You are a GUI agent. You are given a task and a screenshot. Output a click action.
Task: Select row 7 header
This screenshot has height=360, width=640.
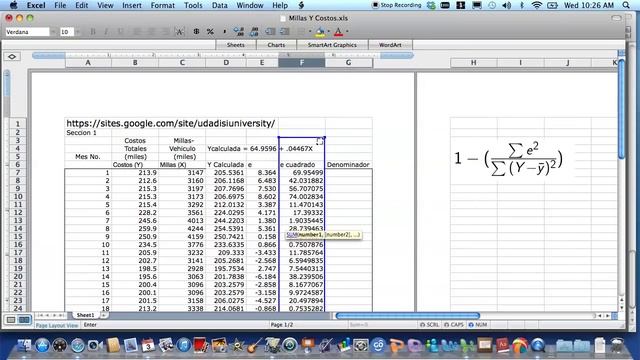click(18, 173)
